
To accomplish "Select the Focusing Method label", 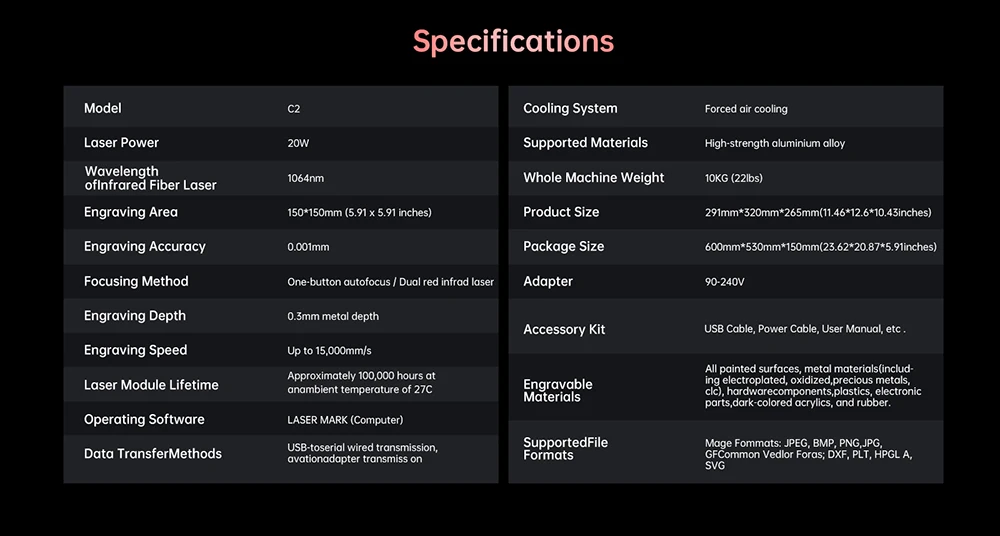I will pos(136,281).
